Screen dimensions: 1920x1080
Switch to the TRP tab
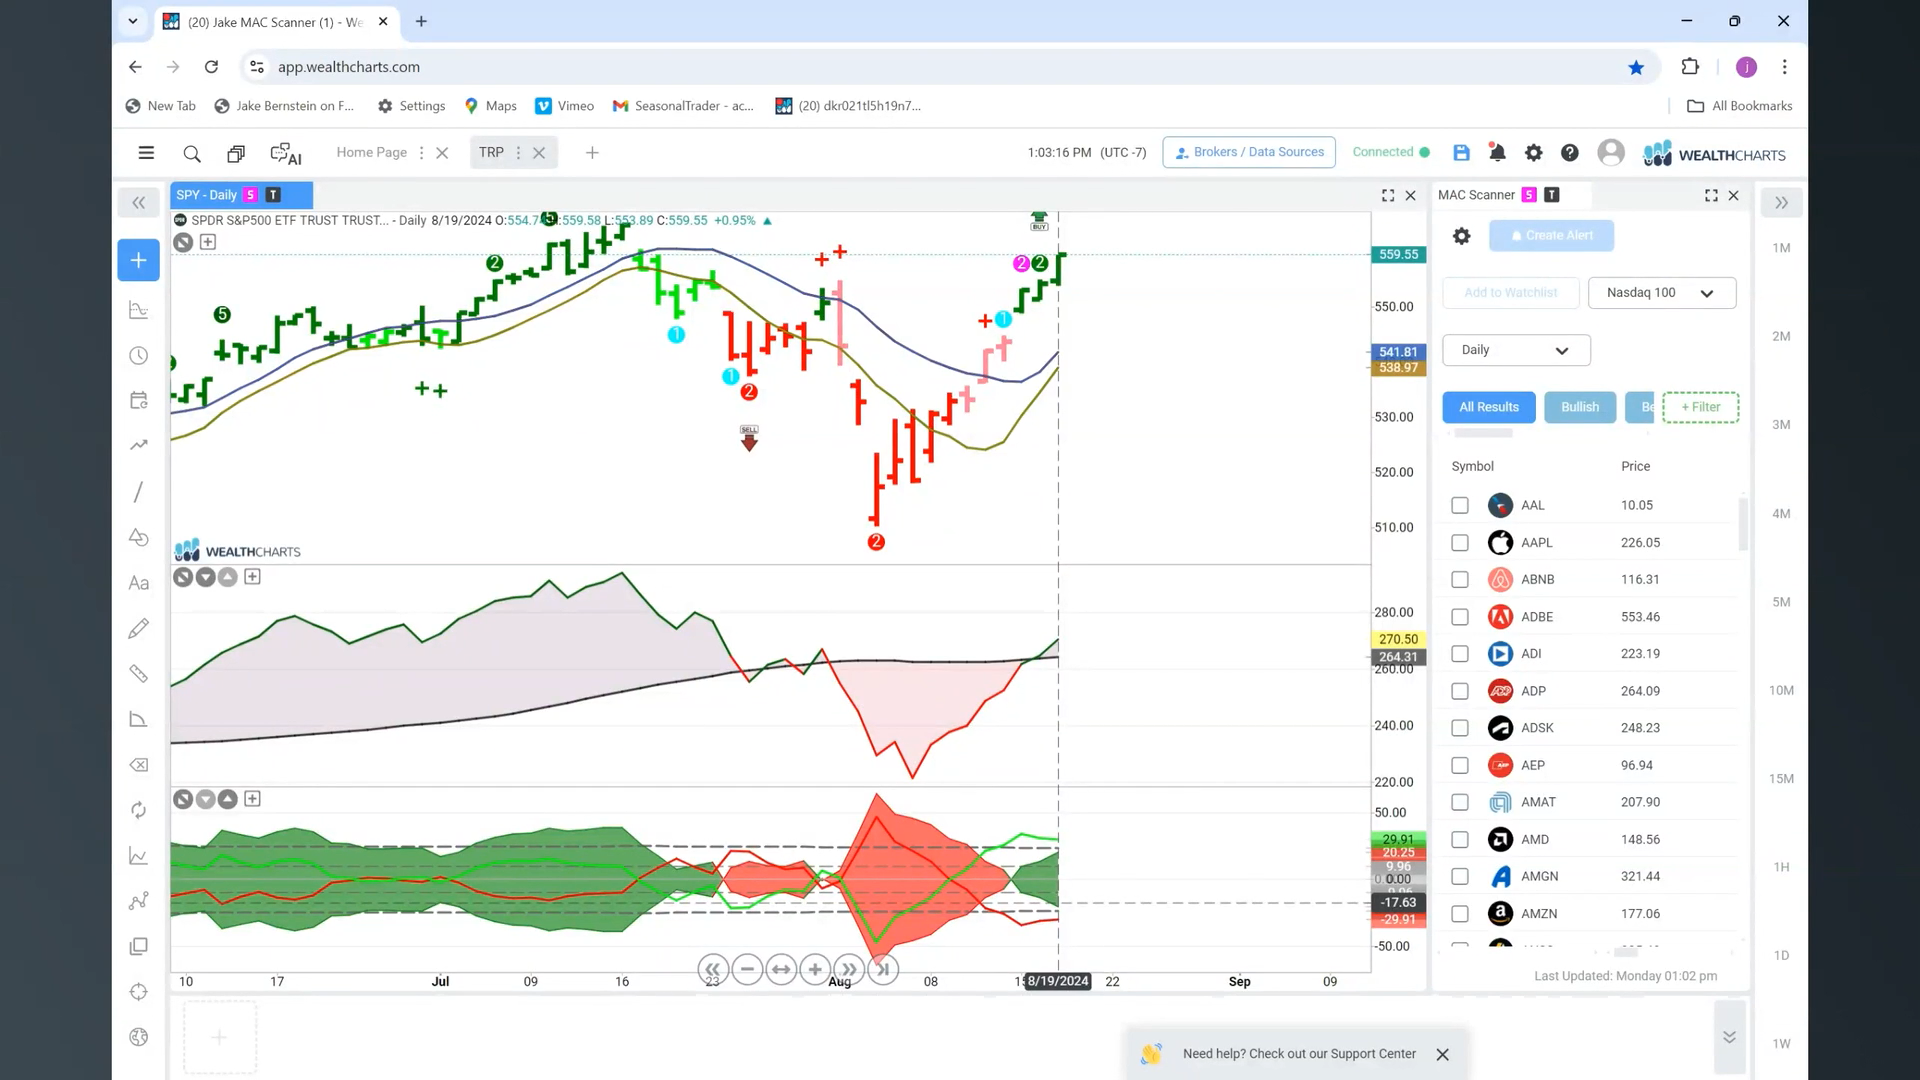(491, 152)
